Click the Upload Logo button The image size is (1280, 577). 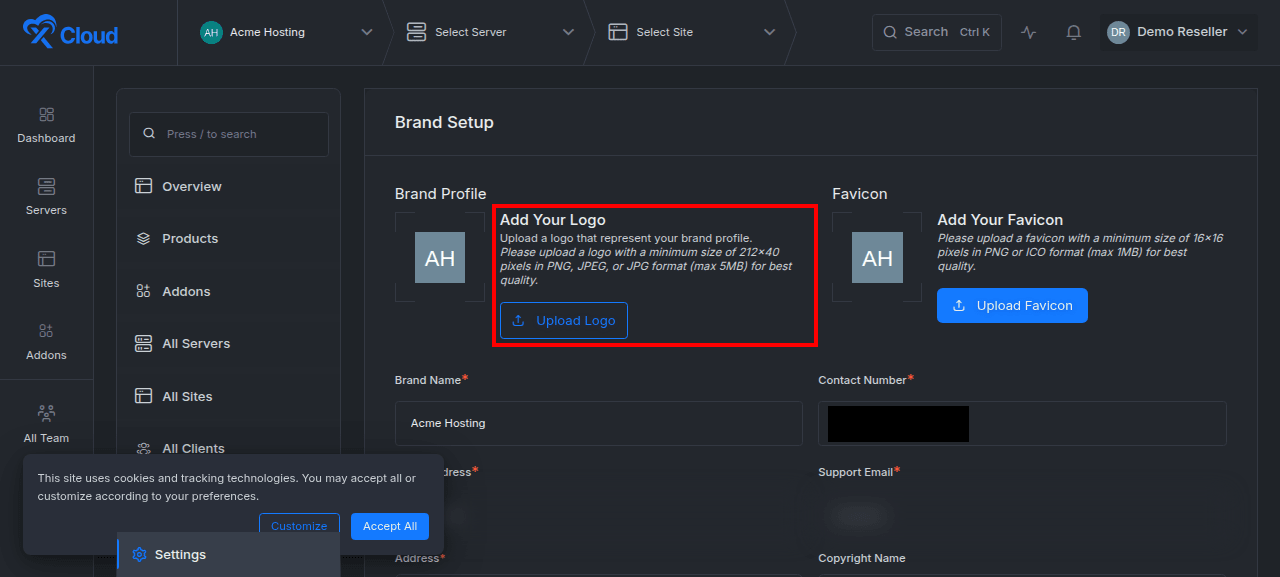(x=564, y=320)
